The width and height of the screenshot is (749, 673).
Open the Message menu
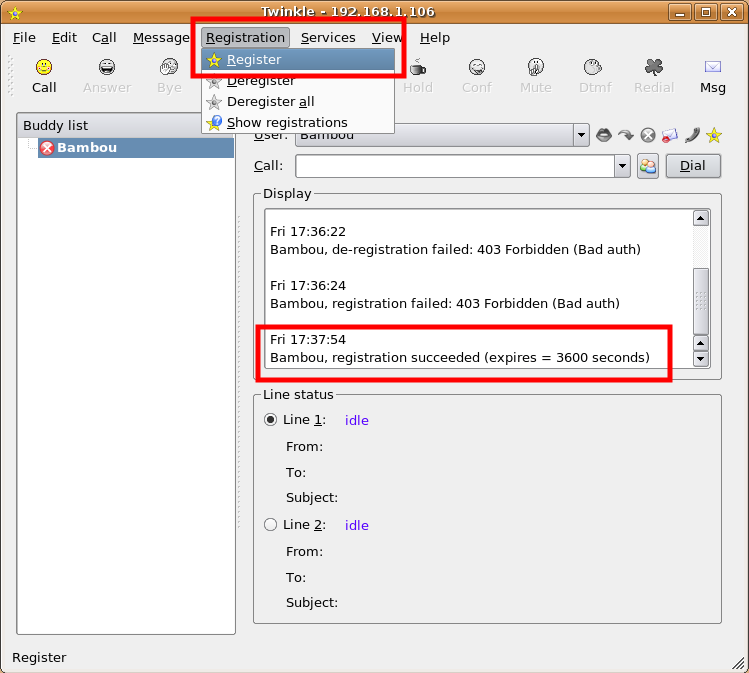(x=161, y=38)
